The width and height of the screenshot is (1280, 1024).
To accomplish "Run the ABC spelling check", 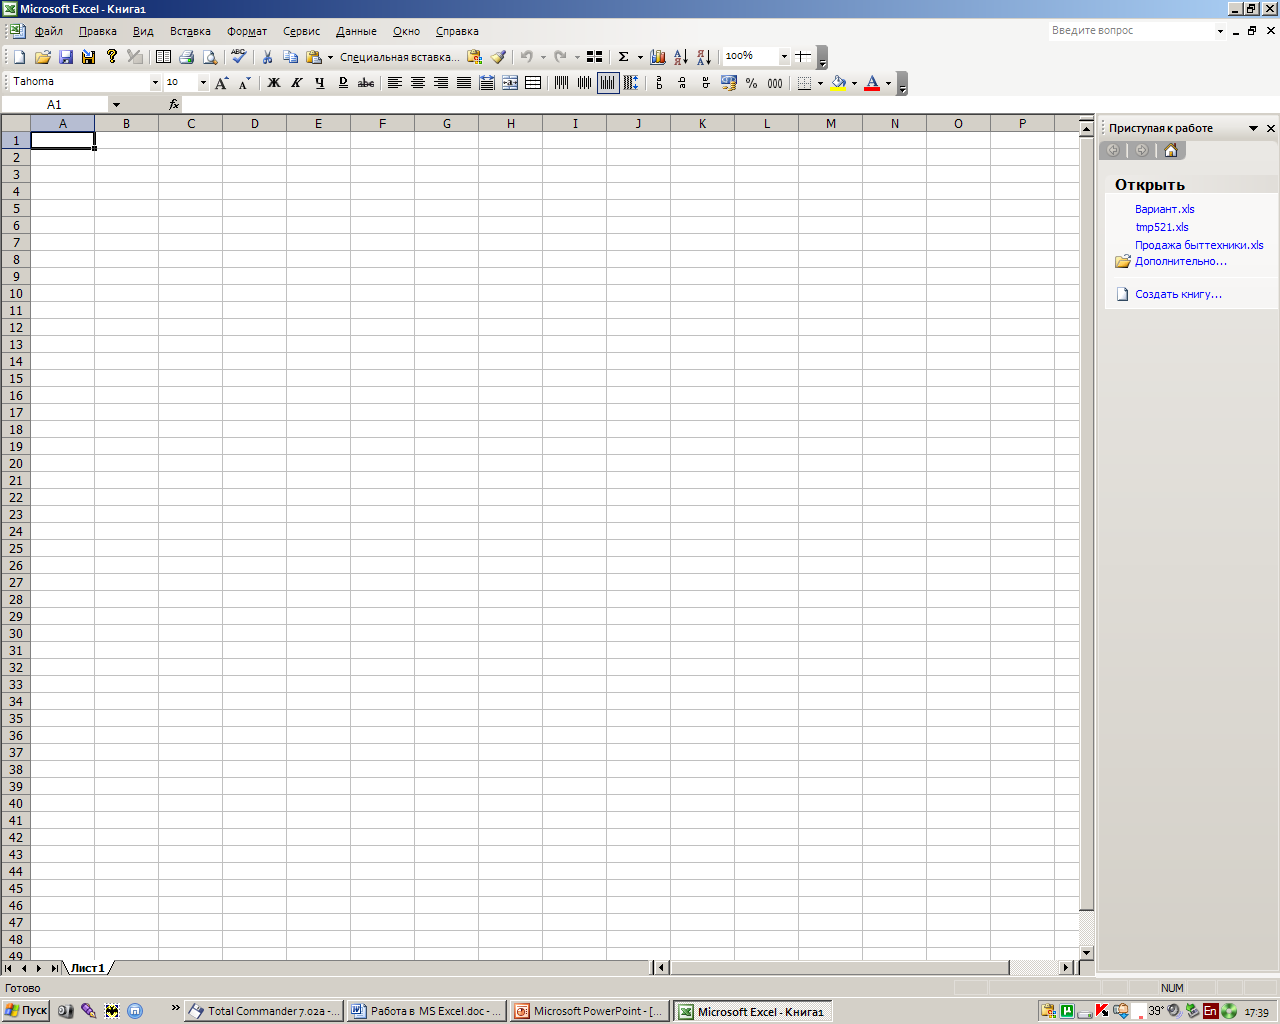I will point(239,57).
